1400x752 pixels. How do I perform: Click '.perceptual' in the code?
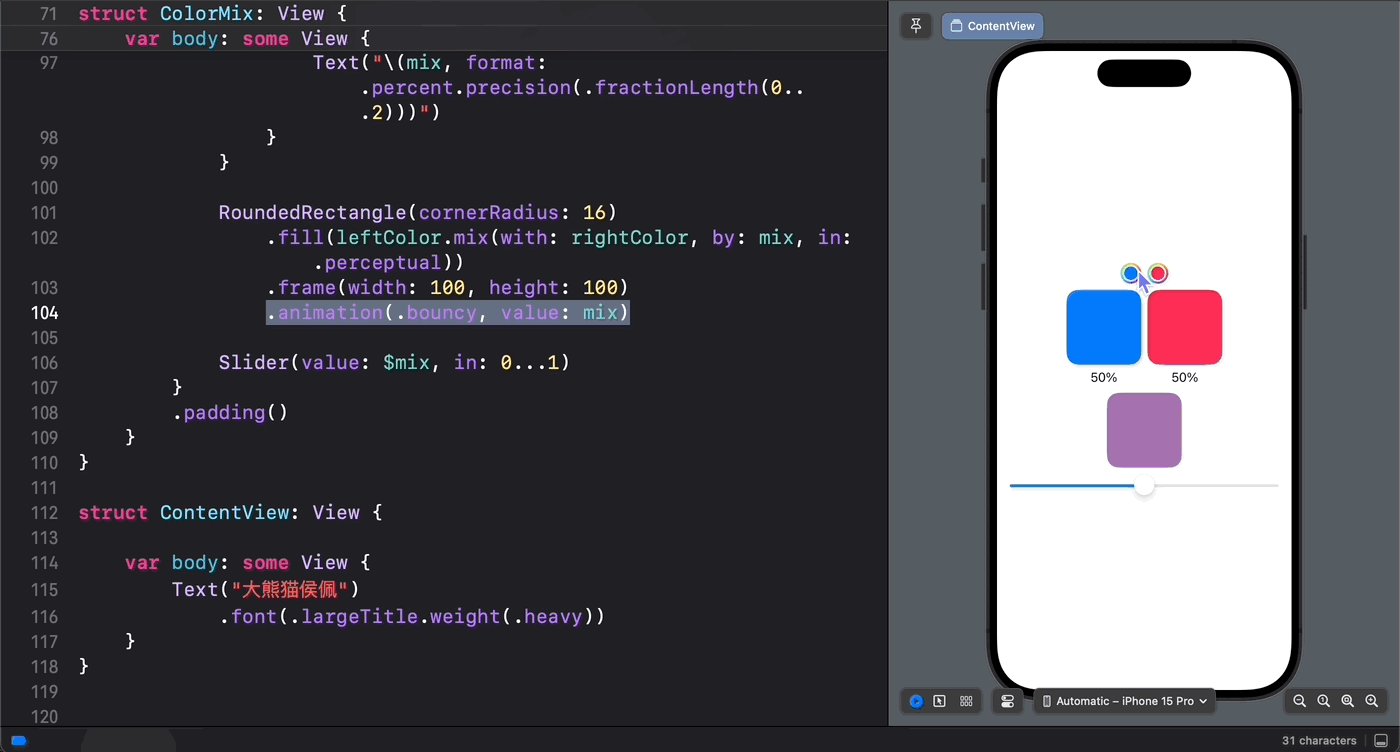coord(377,263)
